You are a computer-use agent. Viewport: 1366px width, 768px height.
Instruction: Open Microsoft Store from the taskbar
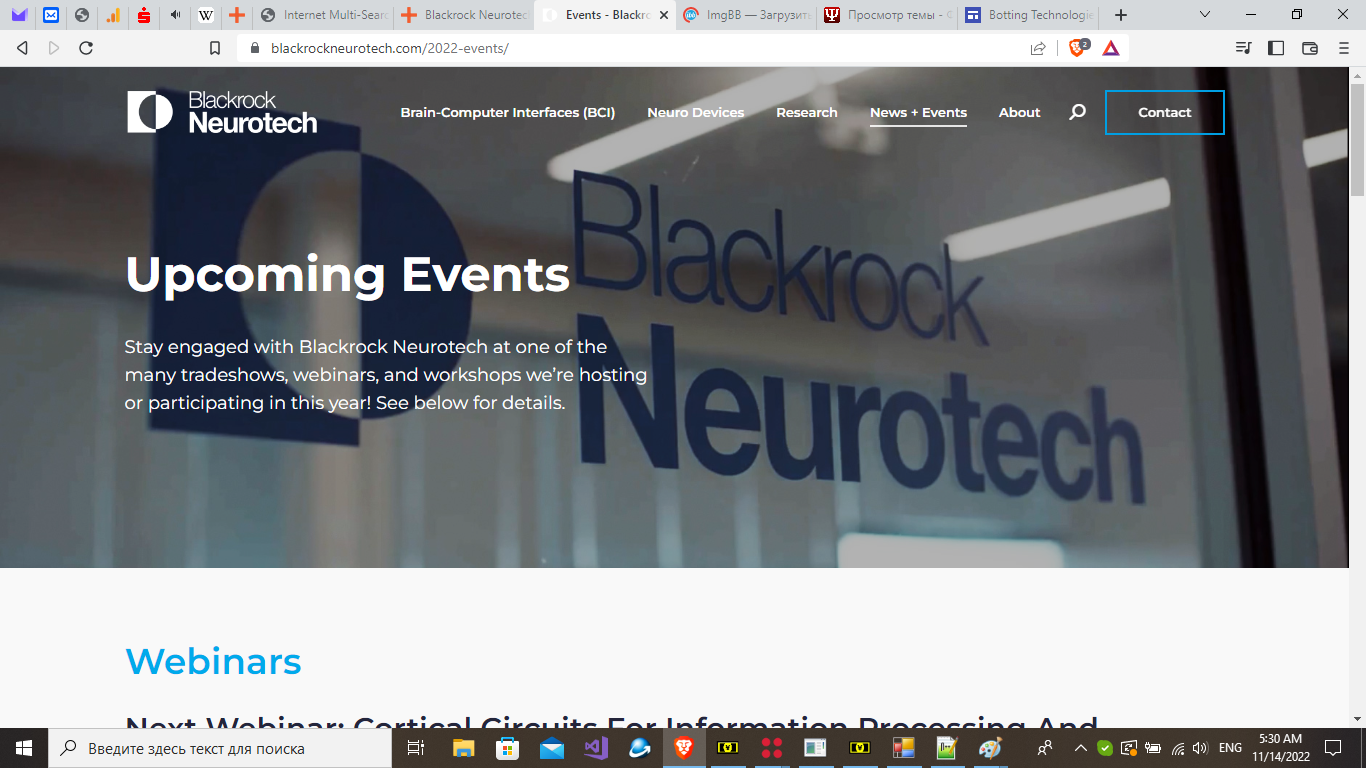click(508, 748)
